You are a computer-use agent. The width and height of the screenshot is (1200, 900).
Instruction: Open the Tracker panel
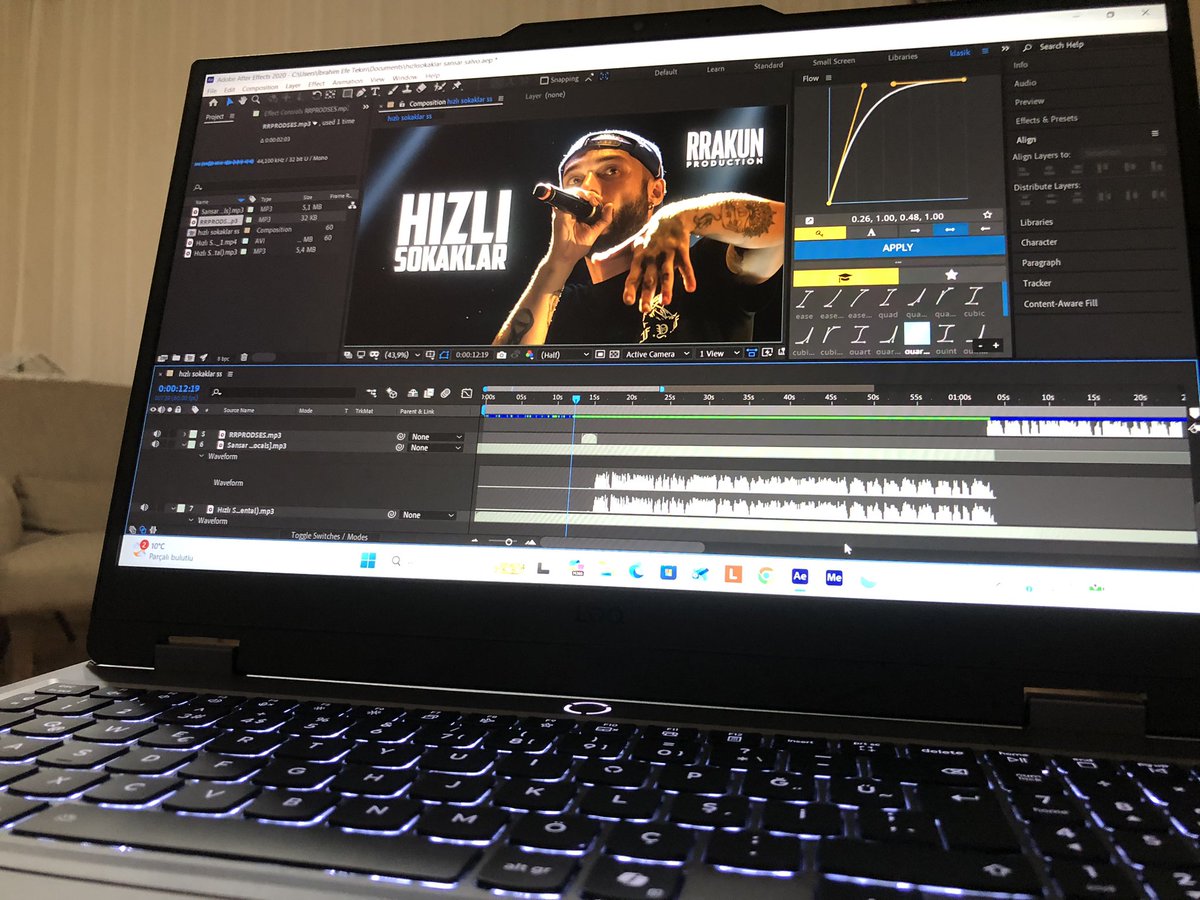click(1037, 283)
